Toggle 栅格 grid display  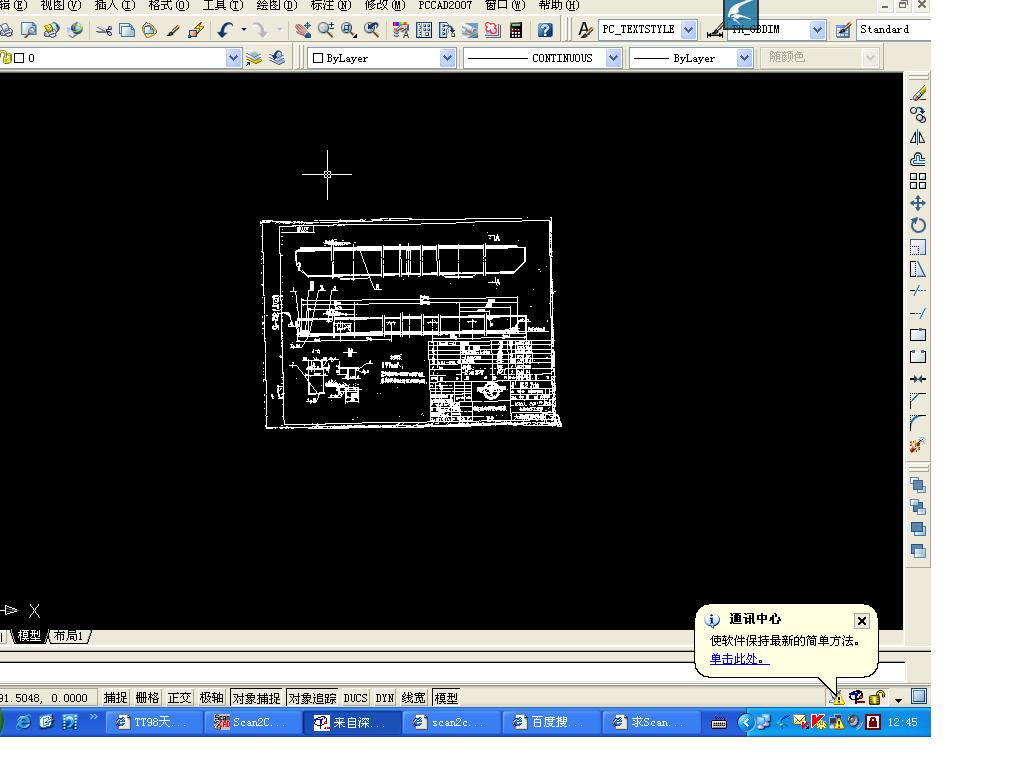[148, 698]
